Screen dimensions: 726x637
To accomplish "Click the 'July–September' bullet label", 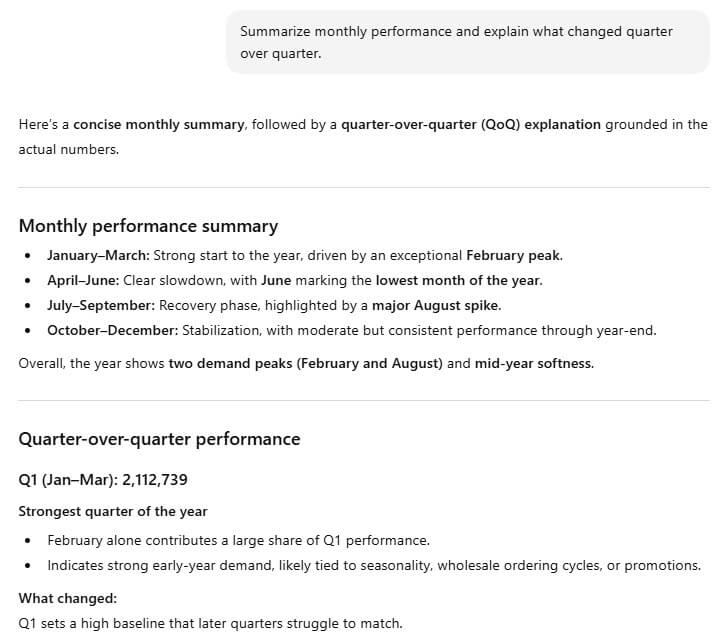I will click(101, 306).
